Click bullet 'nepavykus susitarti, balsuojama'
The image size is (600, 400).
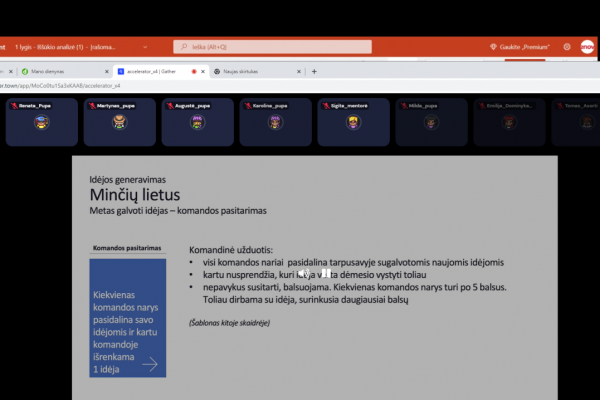[354, 287]
